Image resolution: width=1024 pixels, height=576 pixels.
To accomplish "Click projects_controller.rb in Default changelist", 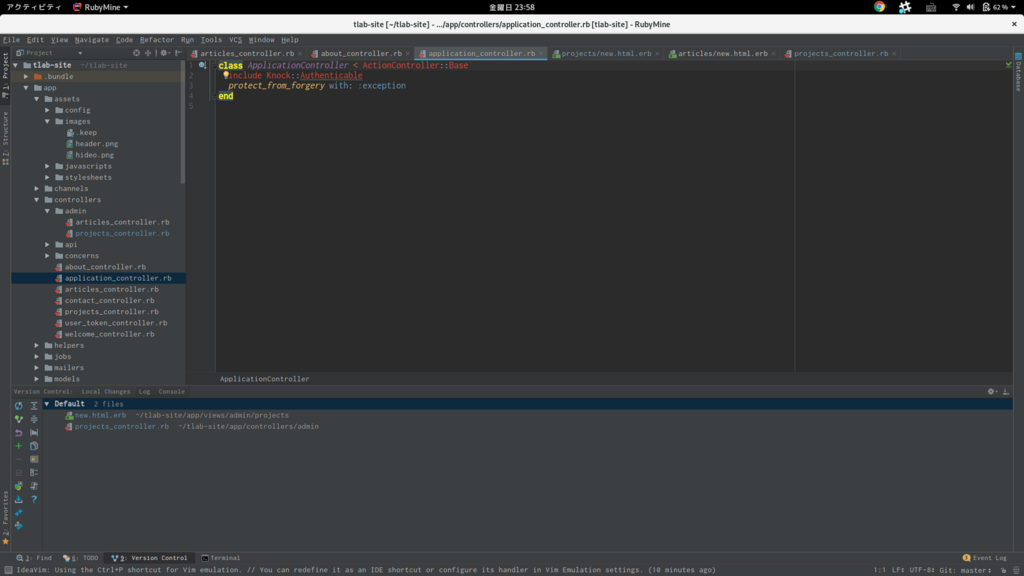I will 121,426.
